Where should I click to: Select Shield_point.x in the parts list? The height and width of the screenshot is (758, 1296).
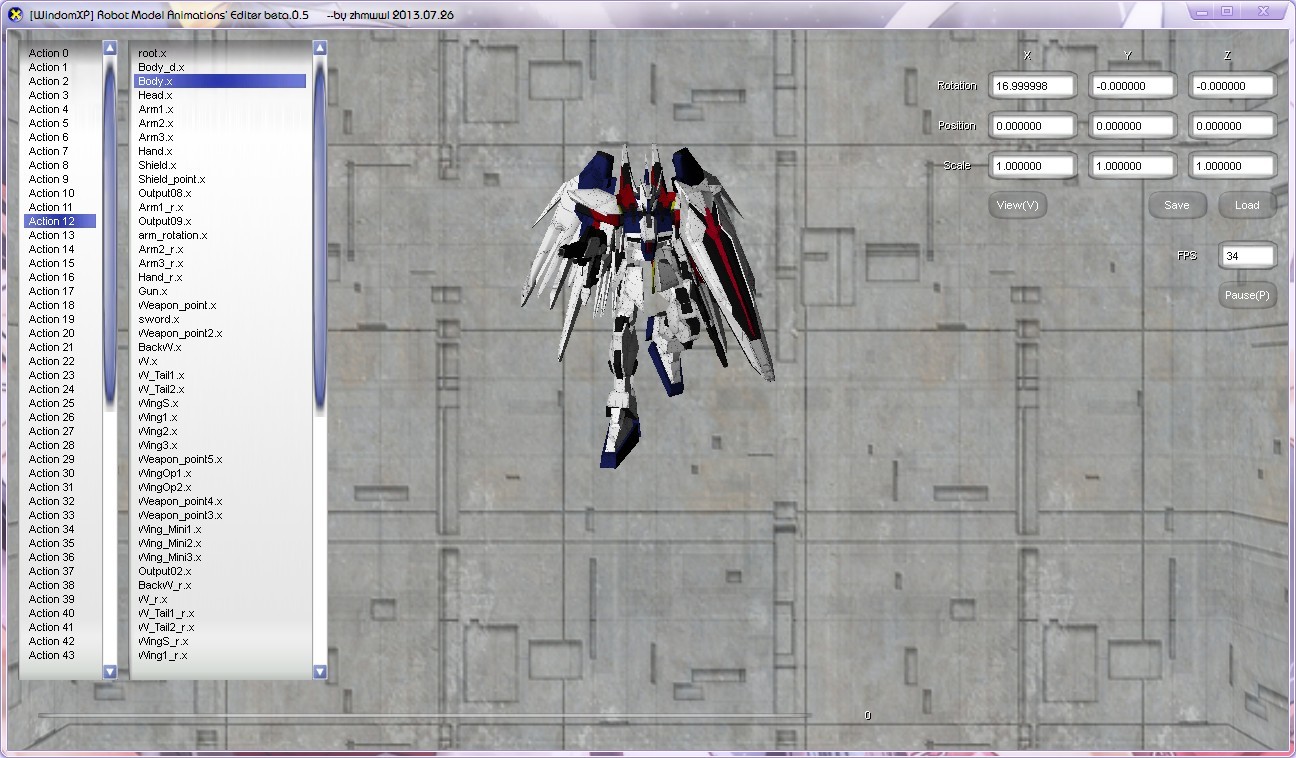point(220,179)
